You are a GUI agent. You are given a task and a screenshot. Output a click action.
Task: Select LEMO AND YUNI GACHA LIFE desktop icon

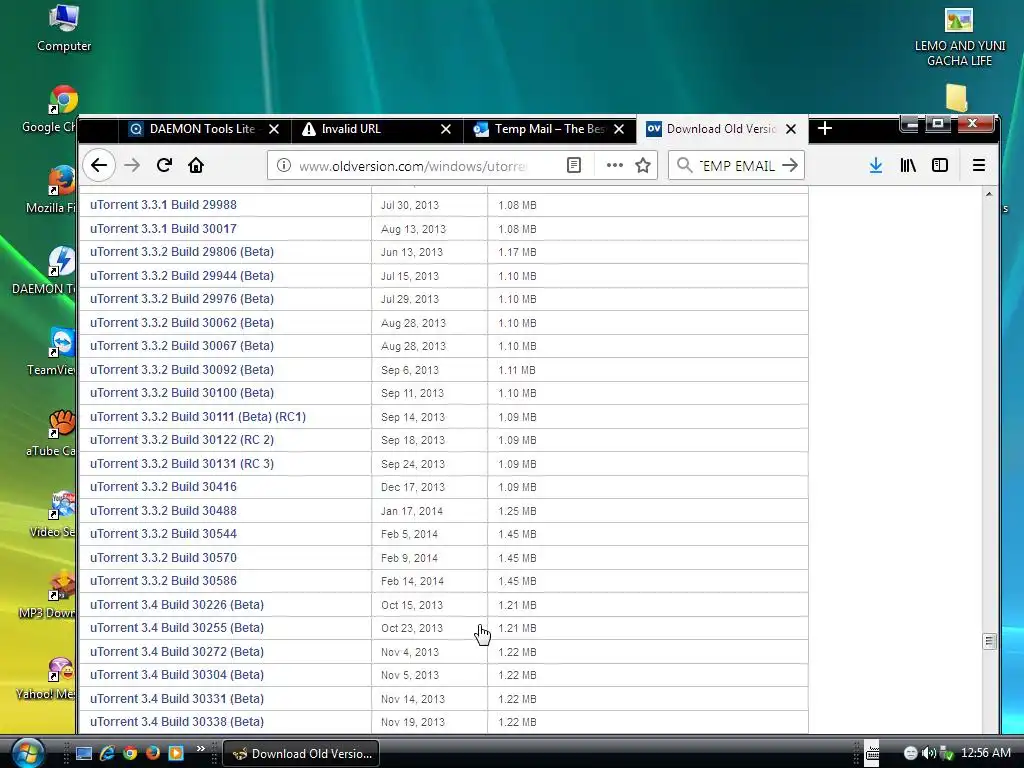coord(959,37)
